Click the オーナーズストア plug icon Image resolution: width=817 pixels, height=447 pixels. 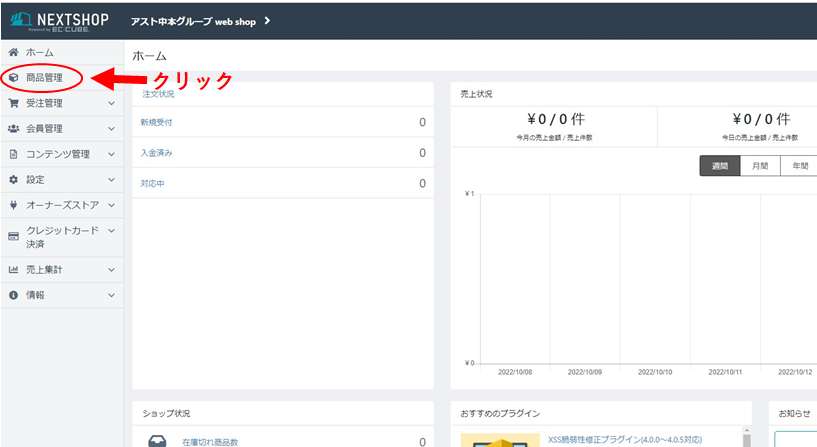click(13, 205)
